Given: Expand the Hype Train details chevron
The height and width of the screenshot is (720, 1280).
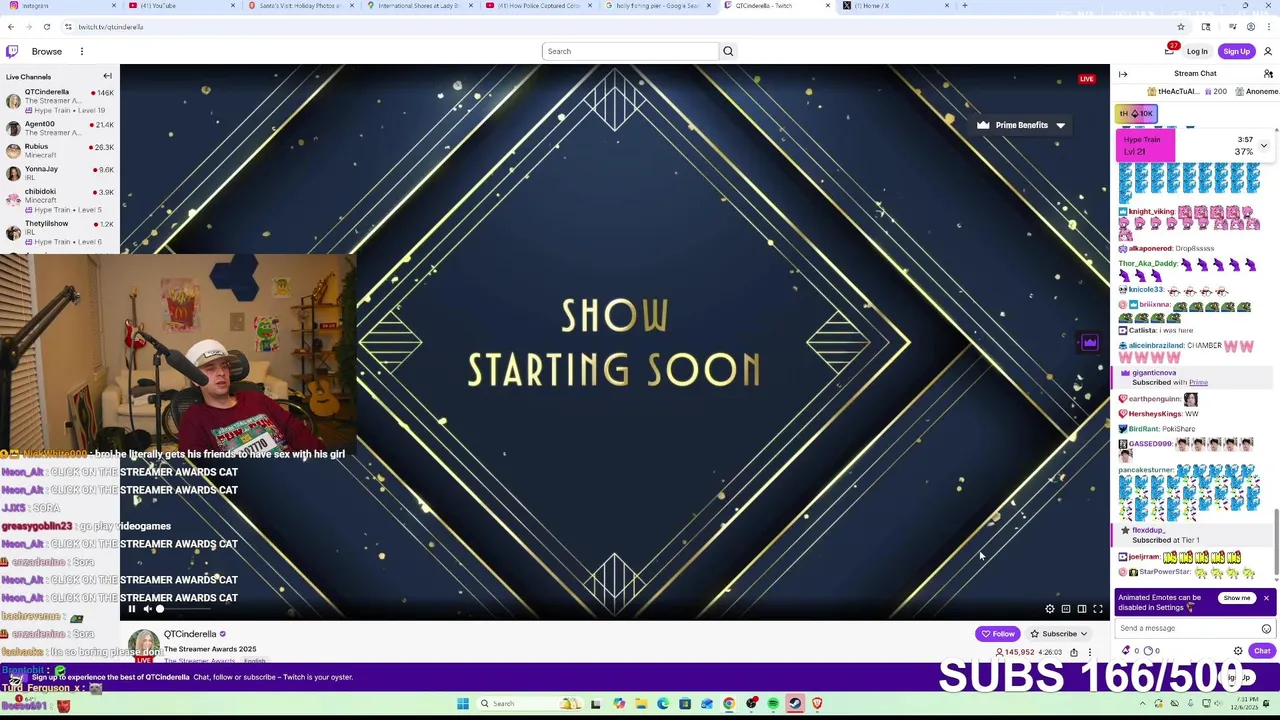Looking at the screenshot, I should [1263, 146].
